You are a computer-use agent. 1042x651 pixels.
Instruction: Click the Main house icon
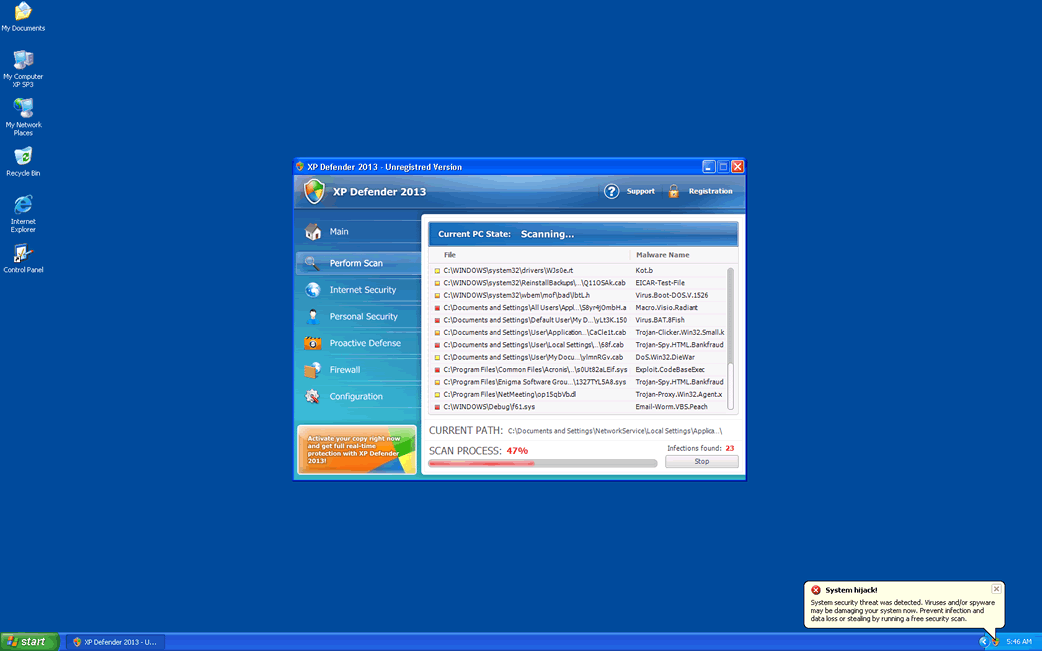(x=313, y=232)
